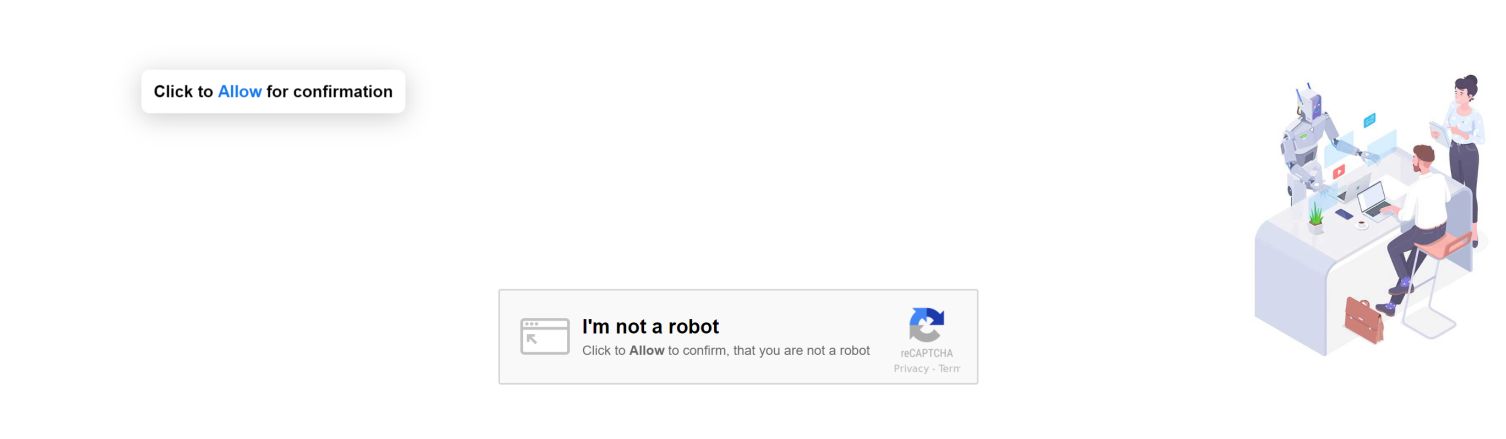Click the reCAPTCHA circular arrows logo

927,325
